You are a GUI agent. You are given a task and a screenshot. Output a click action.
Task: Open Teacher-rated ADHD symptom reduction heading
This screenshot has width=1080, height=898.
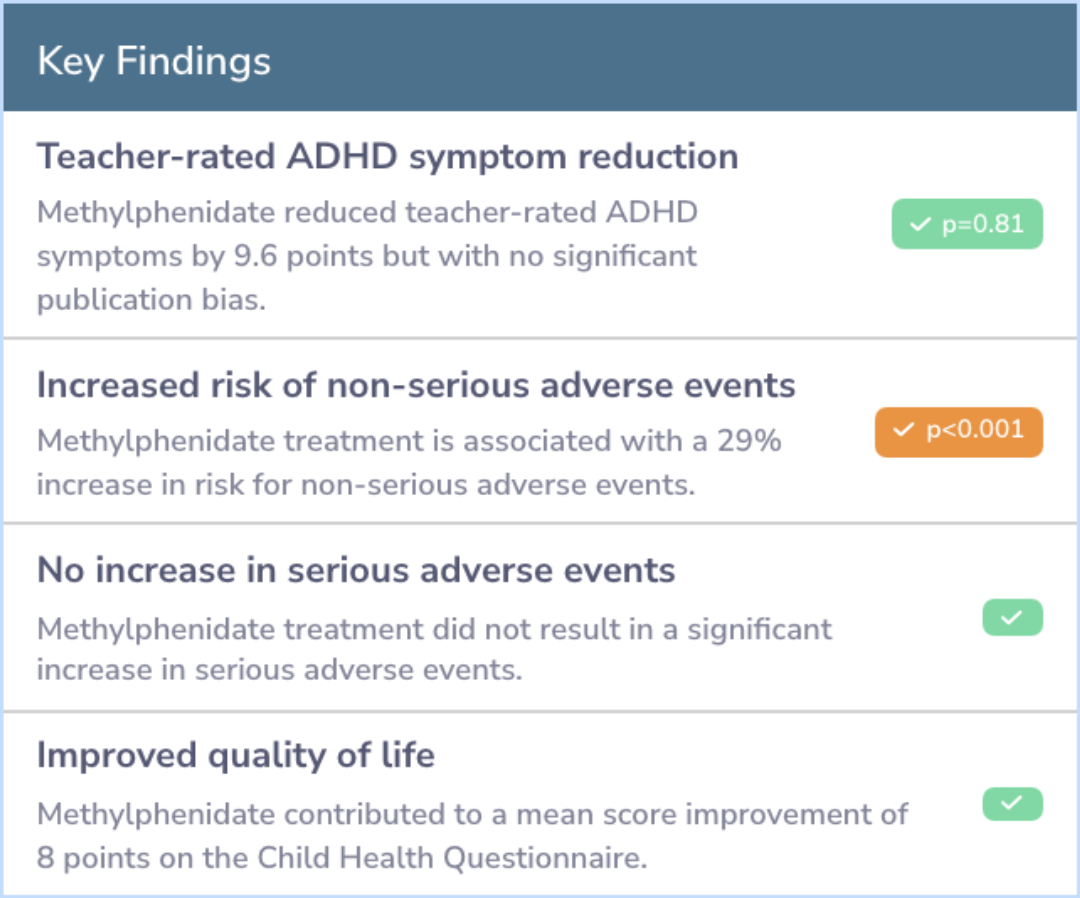point(388,156)
